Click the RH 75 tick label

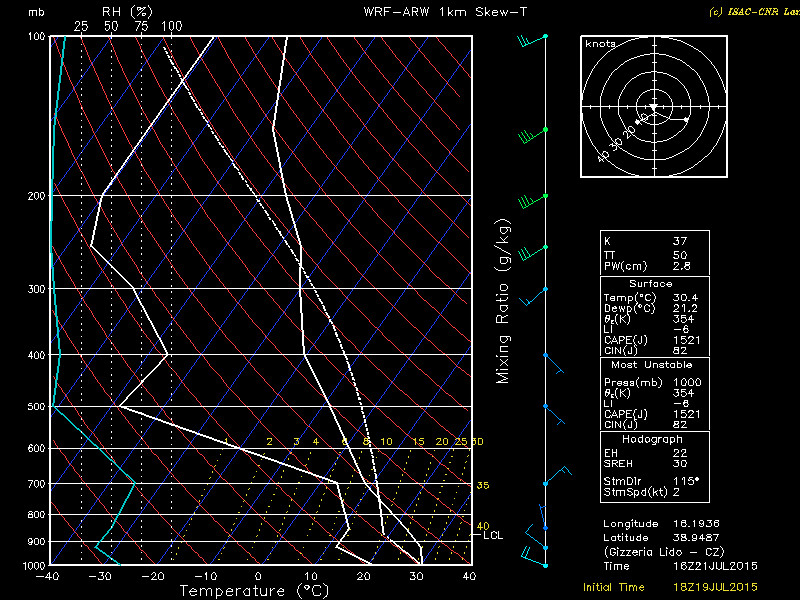click(x=141, y=26)
